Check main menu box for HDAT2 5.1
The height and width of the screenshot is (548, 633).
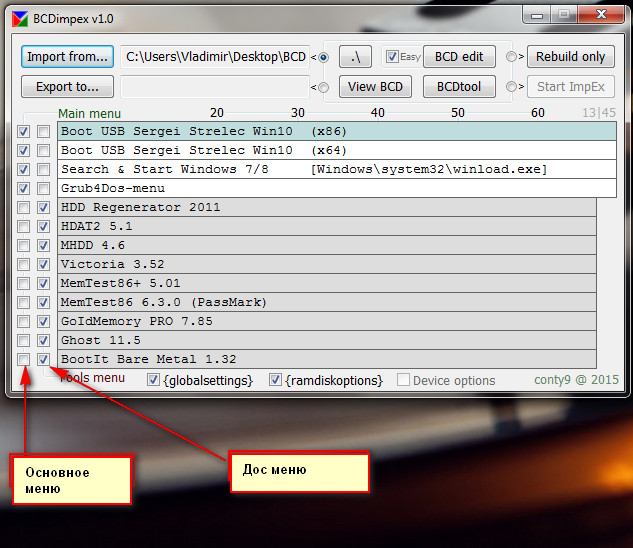pyautogui.click(x=23, y=226)
